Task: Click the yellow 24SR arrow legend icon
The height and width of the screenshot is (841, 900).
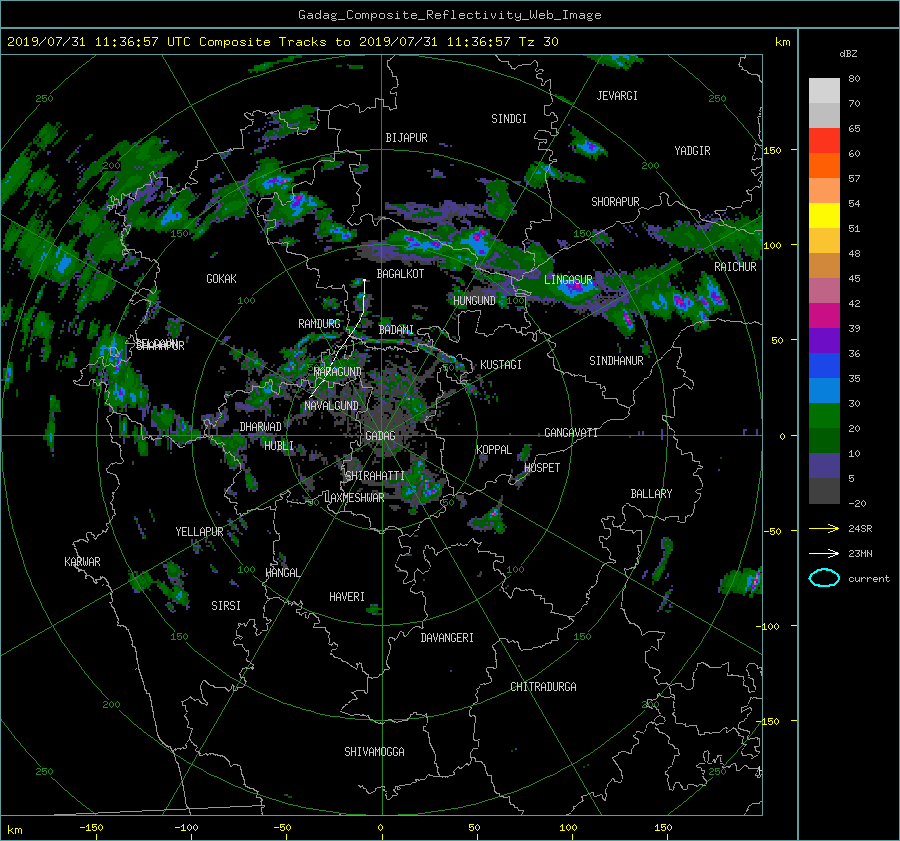Action: [824, 529]
